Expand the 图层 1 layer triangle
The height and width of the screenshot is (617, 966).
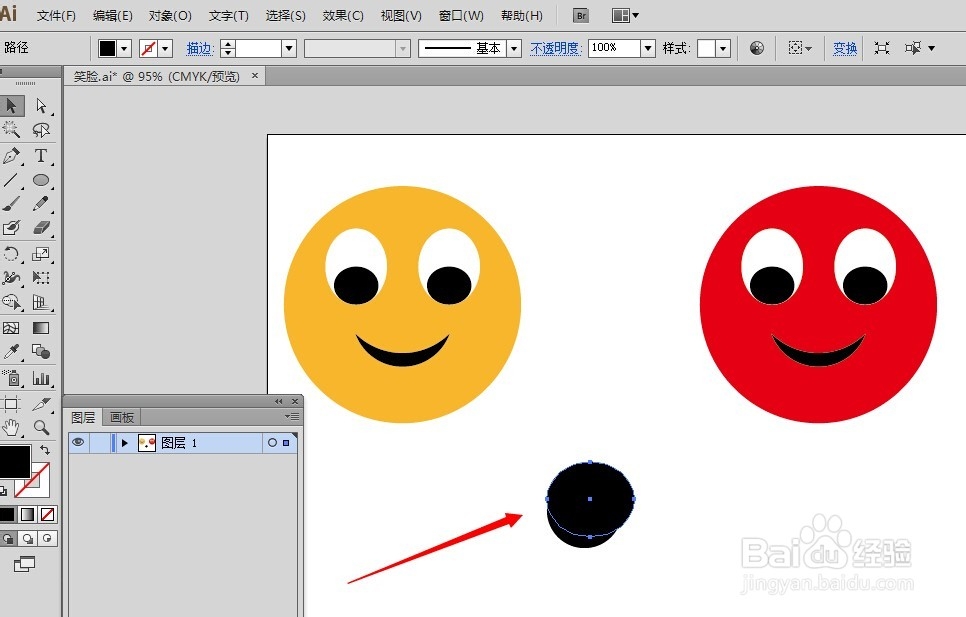(x=124, y=443)
